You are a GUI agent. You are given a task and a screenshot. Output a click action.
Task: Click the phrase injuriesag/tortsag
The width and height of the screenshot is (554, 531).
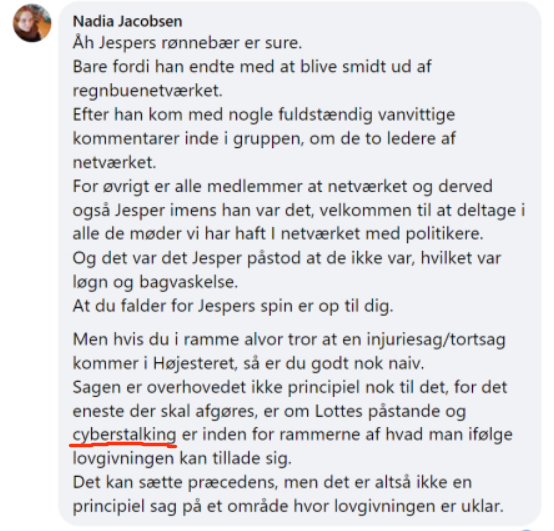click(x=436, y=340)
